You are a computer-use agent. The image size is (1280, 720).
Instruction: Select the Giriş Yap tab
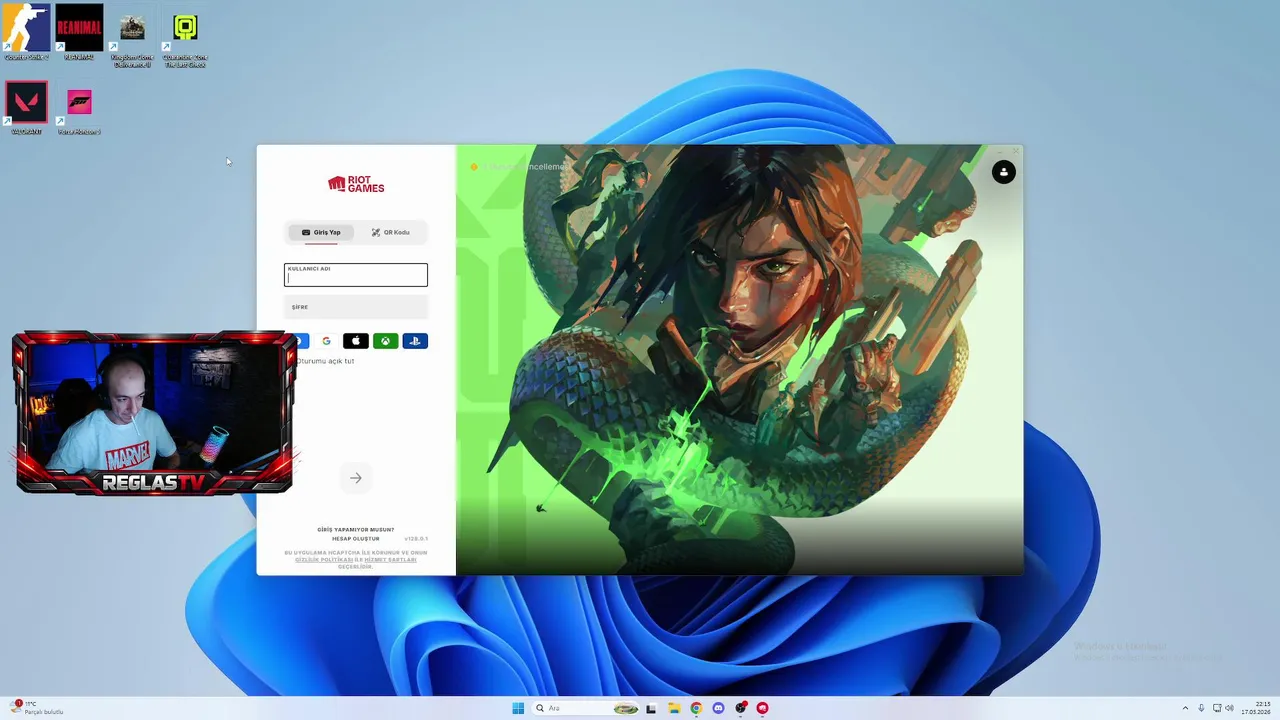click(321, 232)
